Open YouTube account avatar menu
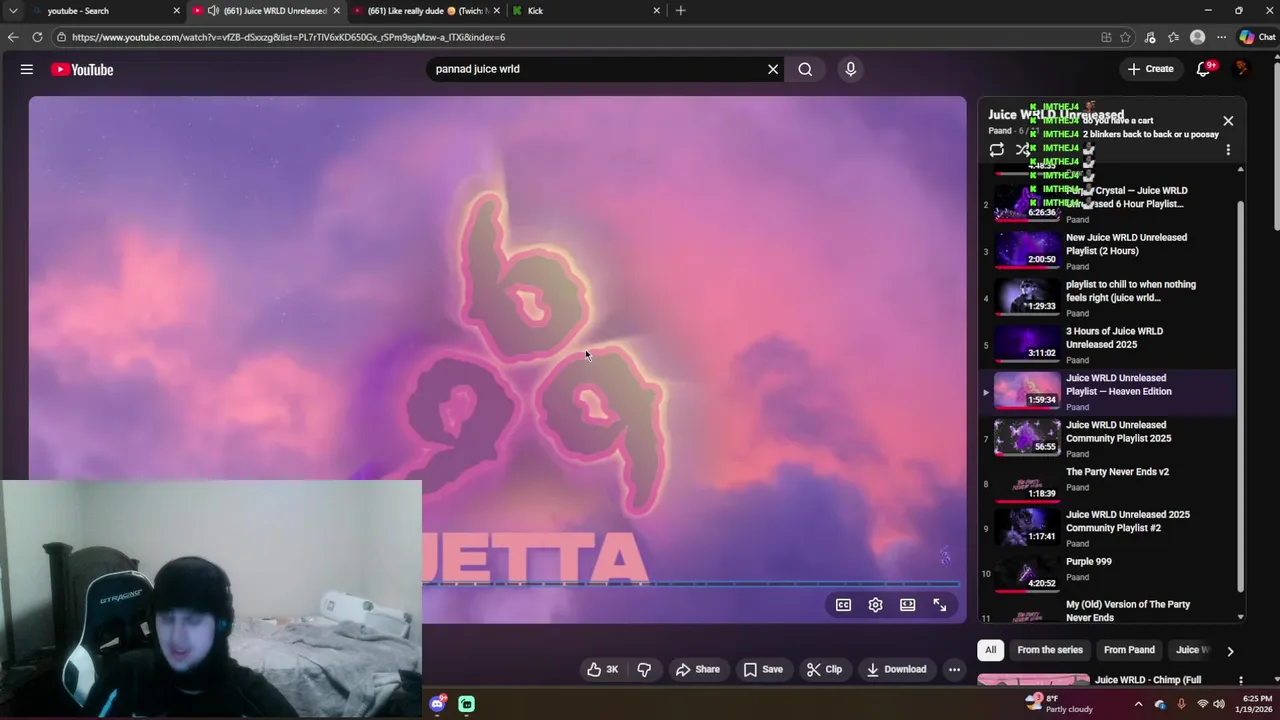Screen dimensions: 1280x720 click(x=1241, y=69)
